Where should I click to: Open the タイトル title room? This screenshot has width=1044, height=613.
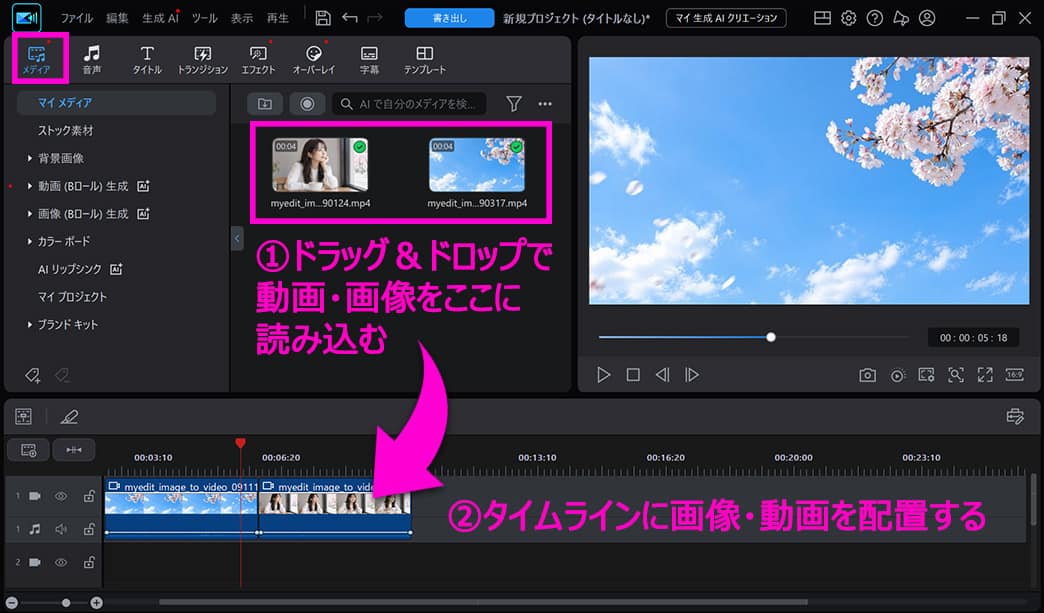coord(147,59)
